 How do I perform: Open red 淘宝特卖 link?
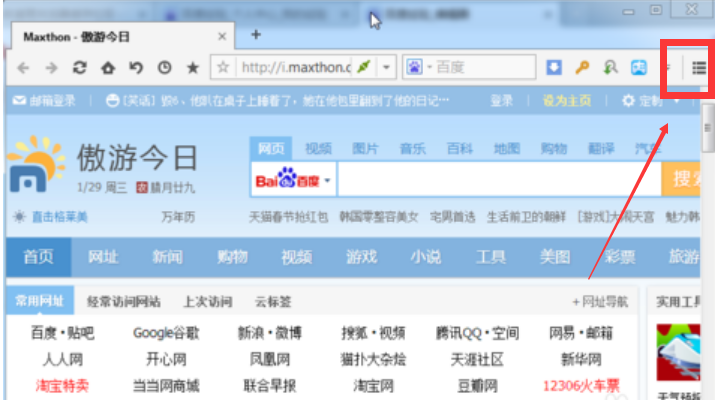point(62,386)
